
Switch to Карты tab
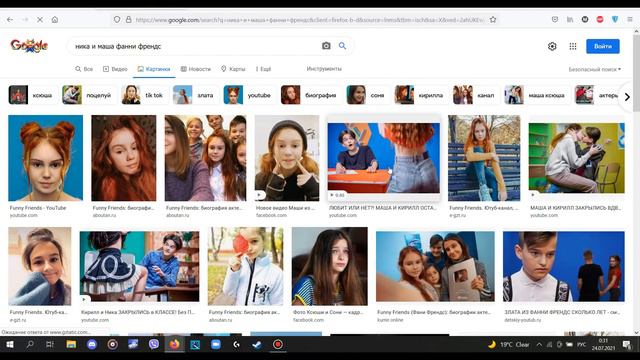pyautogui.click(x=233, y=69)
